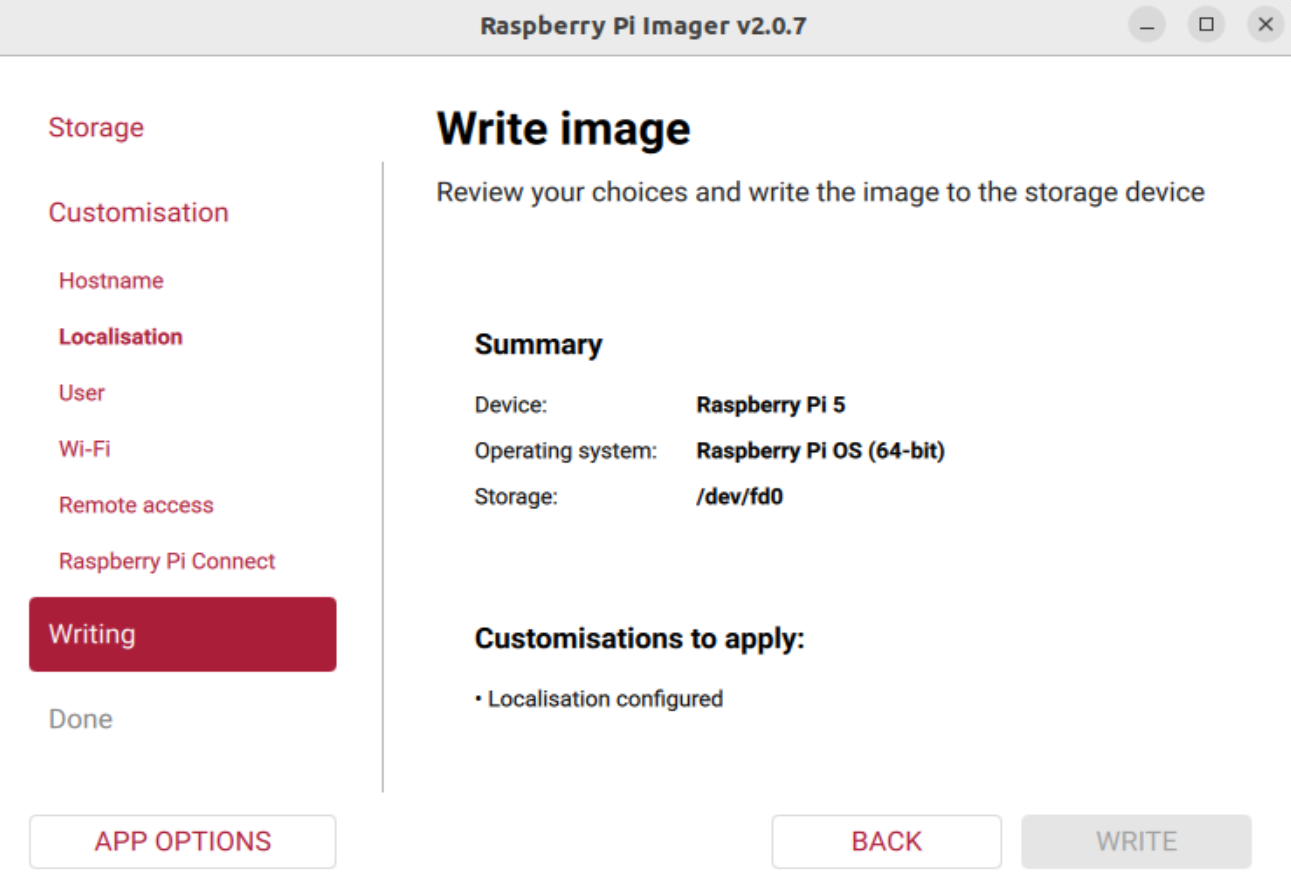This screenshot has height=893, width=1291.
Task: Open Raspberry Pi Connect step
Action: (x=167, y=561)
